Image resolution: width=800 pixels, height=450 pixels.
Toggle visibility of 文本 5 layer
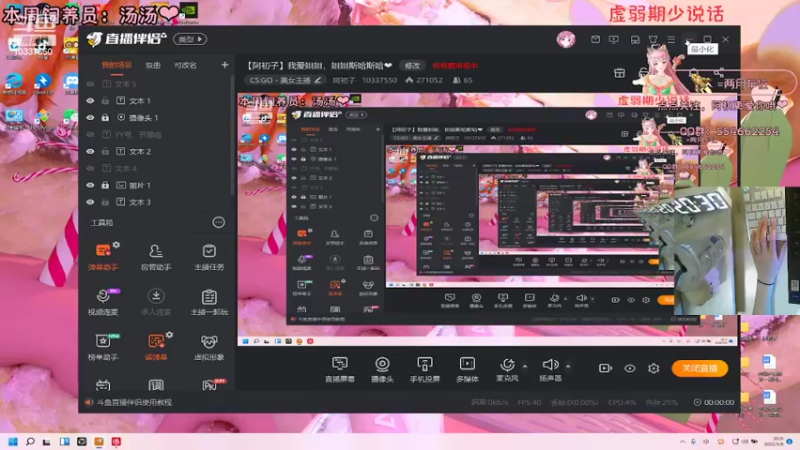(90, 84)
